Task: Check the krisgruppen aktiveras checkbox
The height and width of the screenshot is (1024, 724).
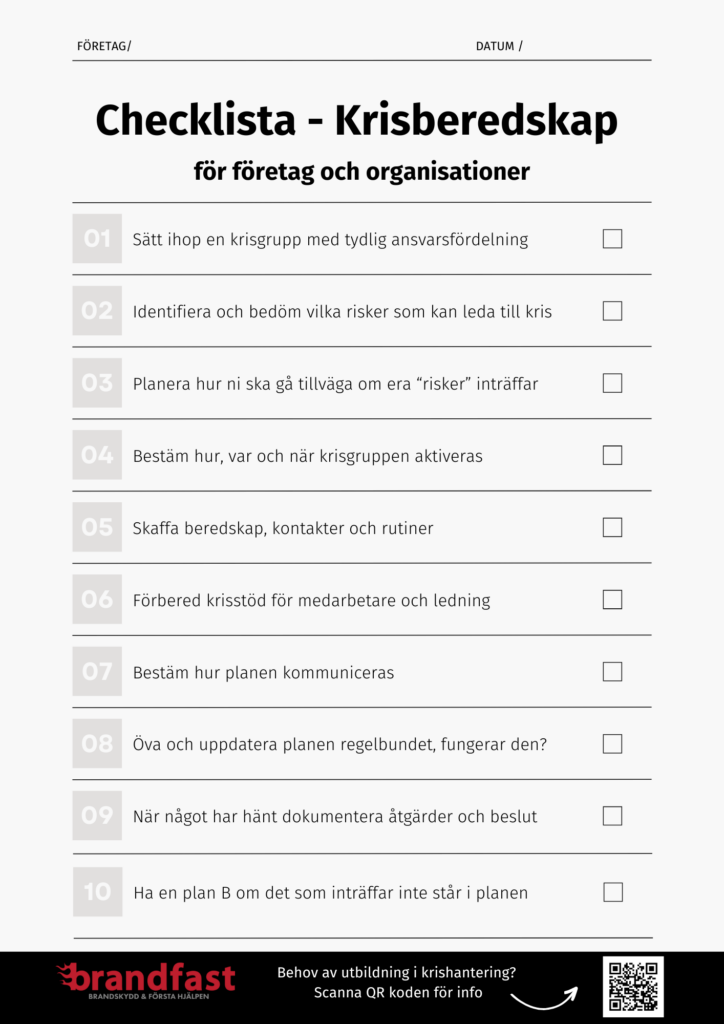Action: pos(612,455)
